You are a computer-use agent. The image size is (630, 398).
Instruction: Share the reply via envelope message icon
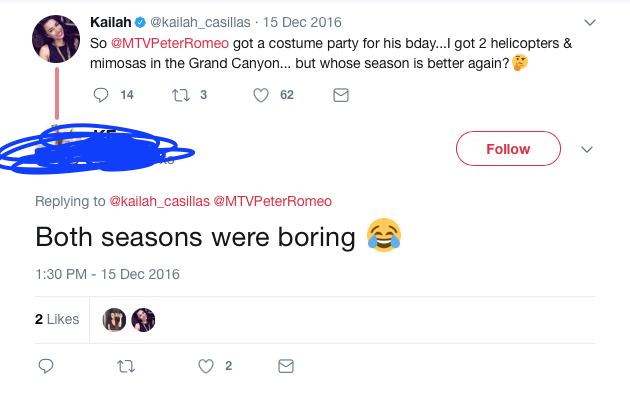point(286,366)
